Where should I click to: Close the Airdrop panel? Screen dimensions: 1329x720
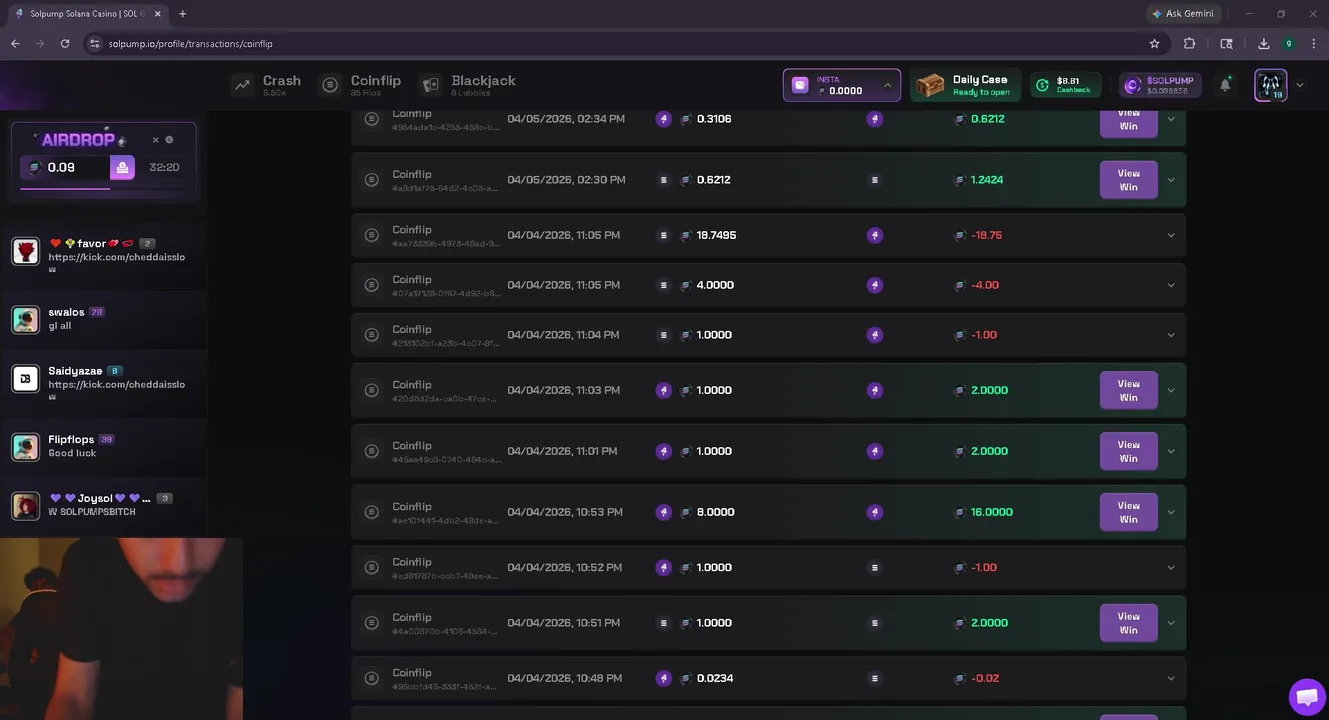[155, 140]
